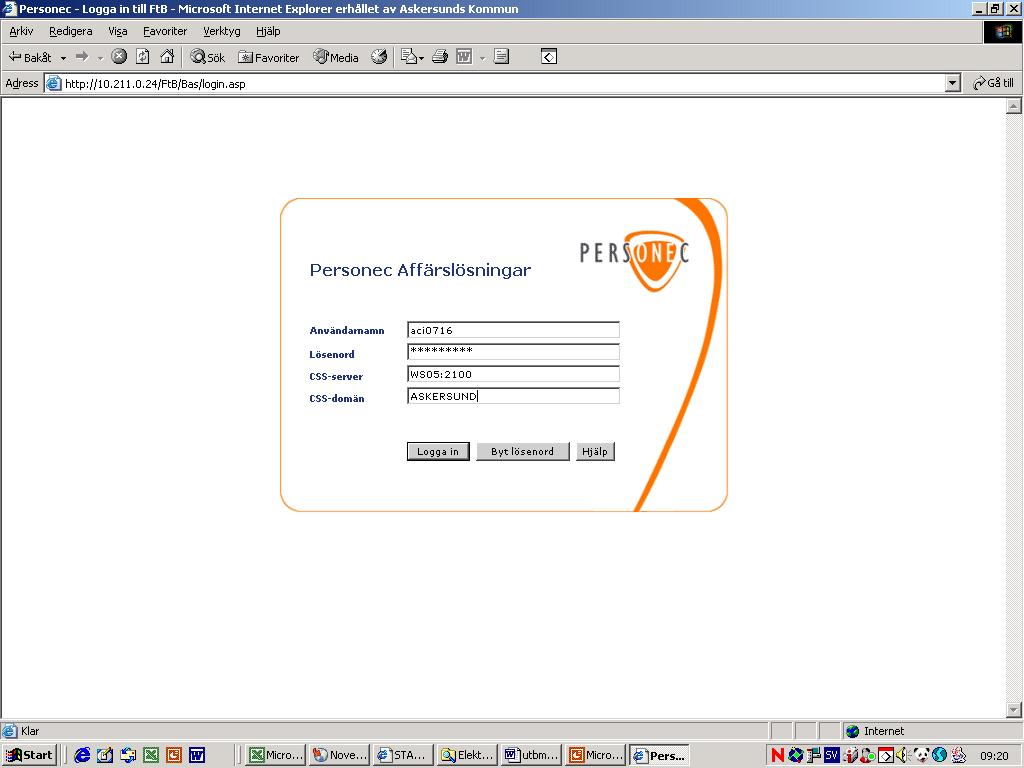Select the CSS-server input field

pos(513,374)
